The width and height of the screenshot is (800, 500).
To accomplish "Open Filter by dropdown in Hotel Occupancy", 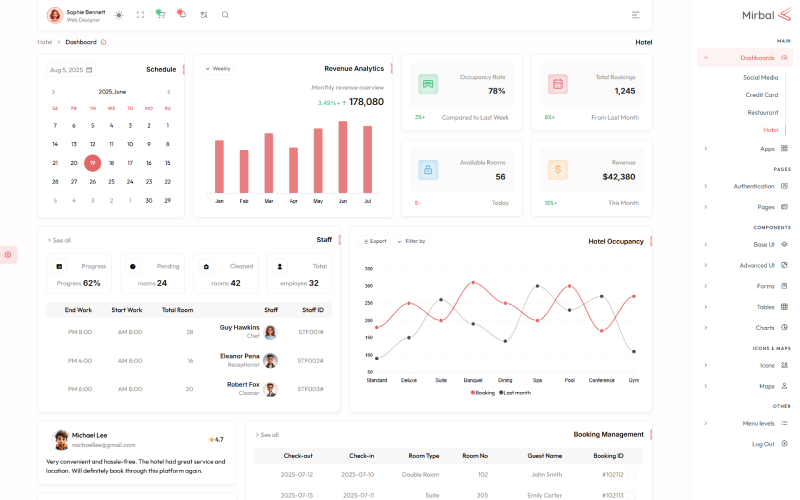I will click(x=410, y=241).
